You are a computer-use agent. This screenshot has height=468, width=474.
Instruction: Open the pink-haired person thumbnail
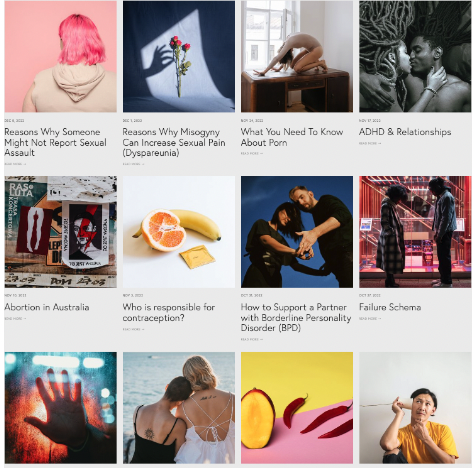pos(61,56)
